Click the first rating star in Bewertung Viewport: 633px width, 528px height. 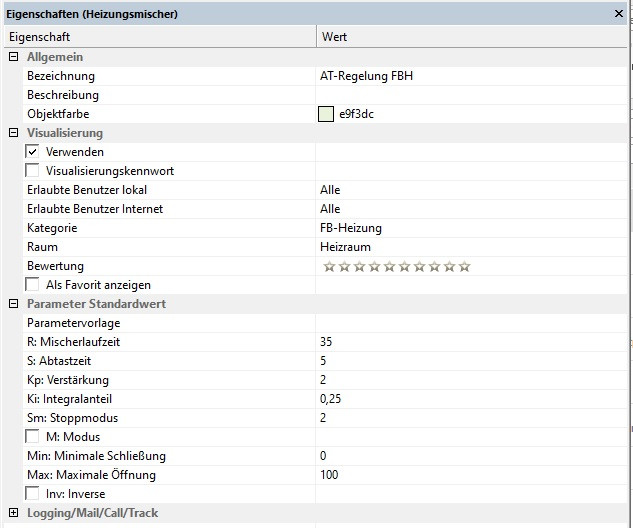click(x=328, y=267)
